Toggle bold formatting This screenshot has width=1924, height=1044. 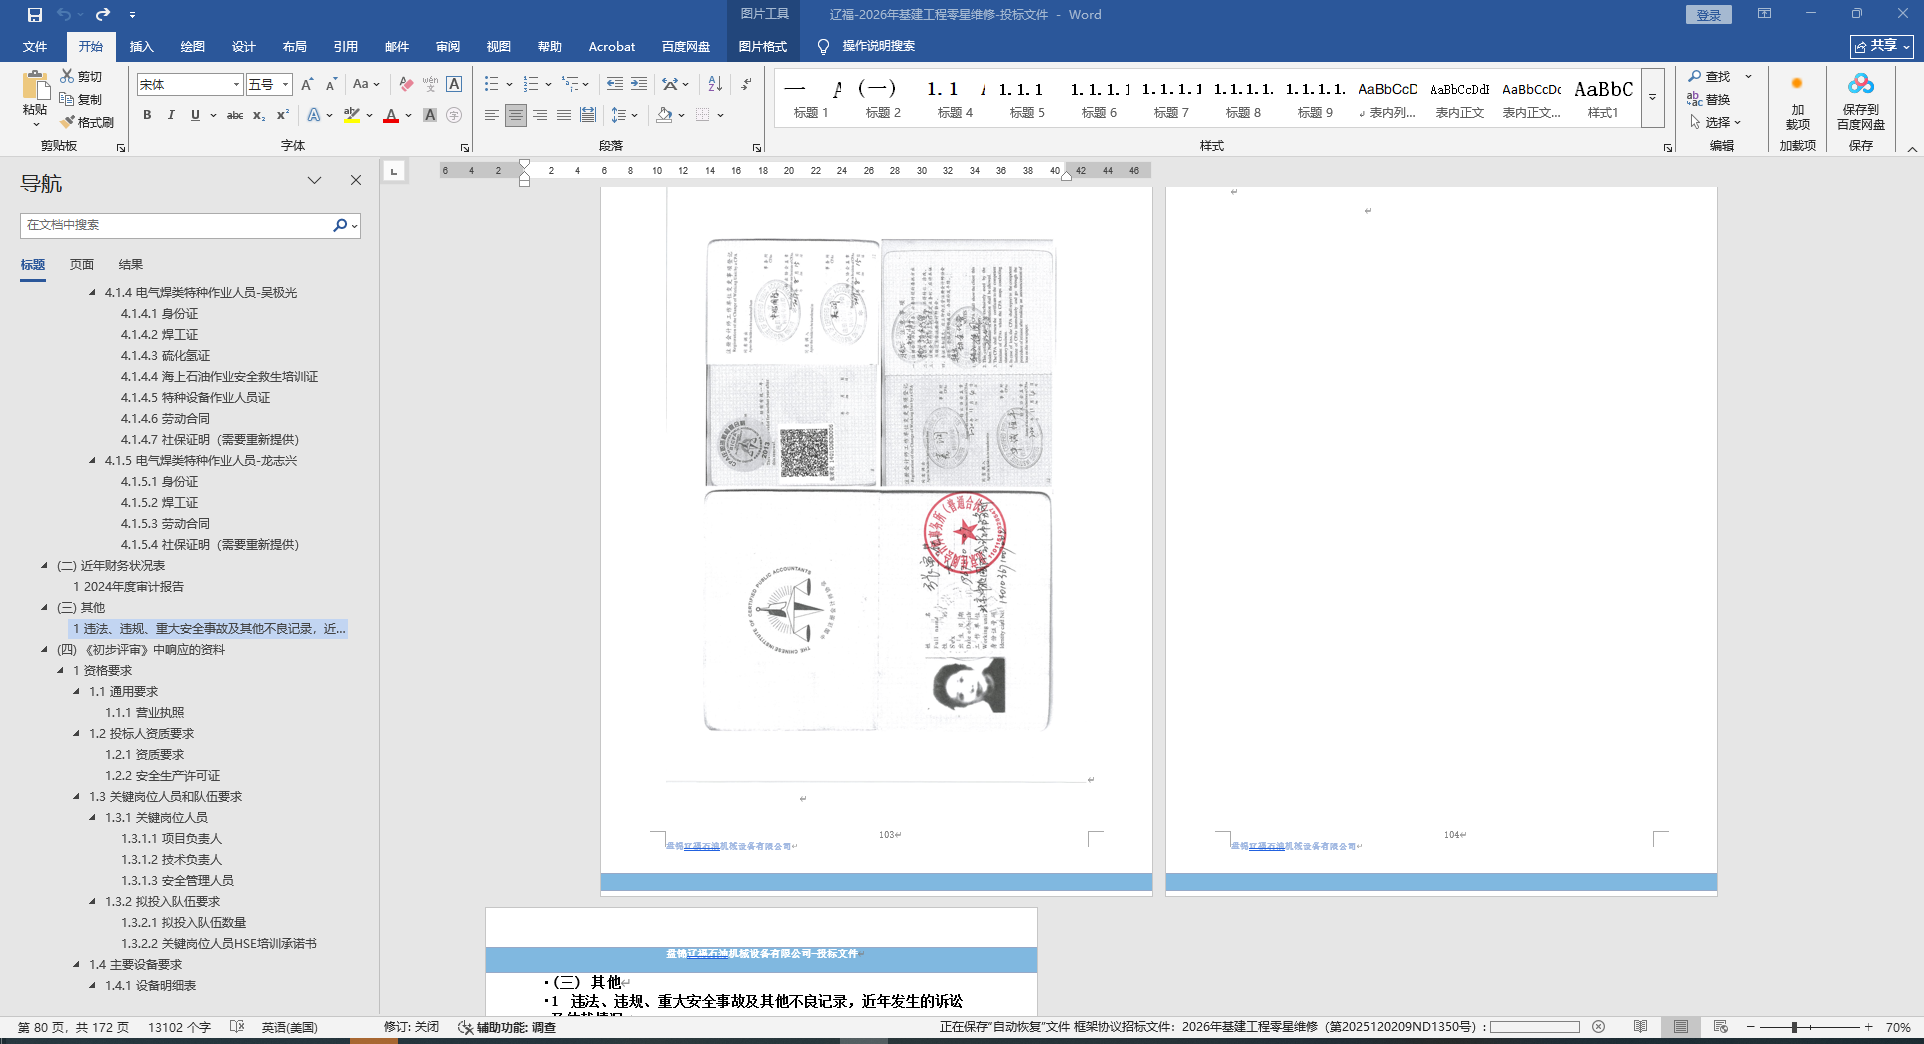click(x=147, y=115)
